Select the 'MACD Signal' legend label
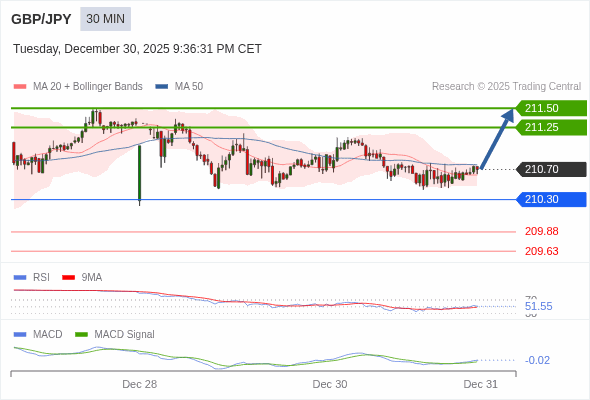Screen dimensions: 590x400 point(125,335)
